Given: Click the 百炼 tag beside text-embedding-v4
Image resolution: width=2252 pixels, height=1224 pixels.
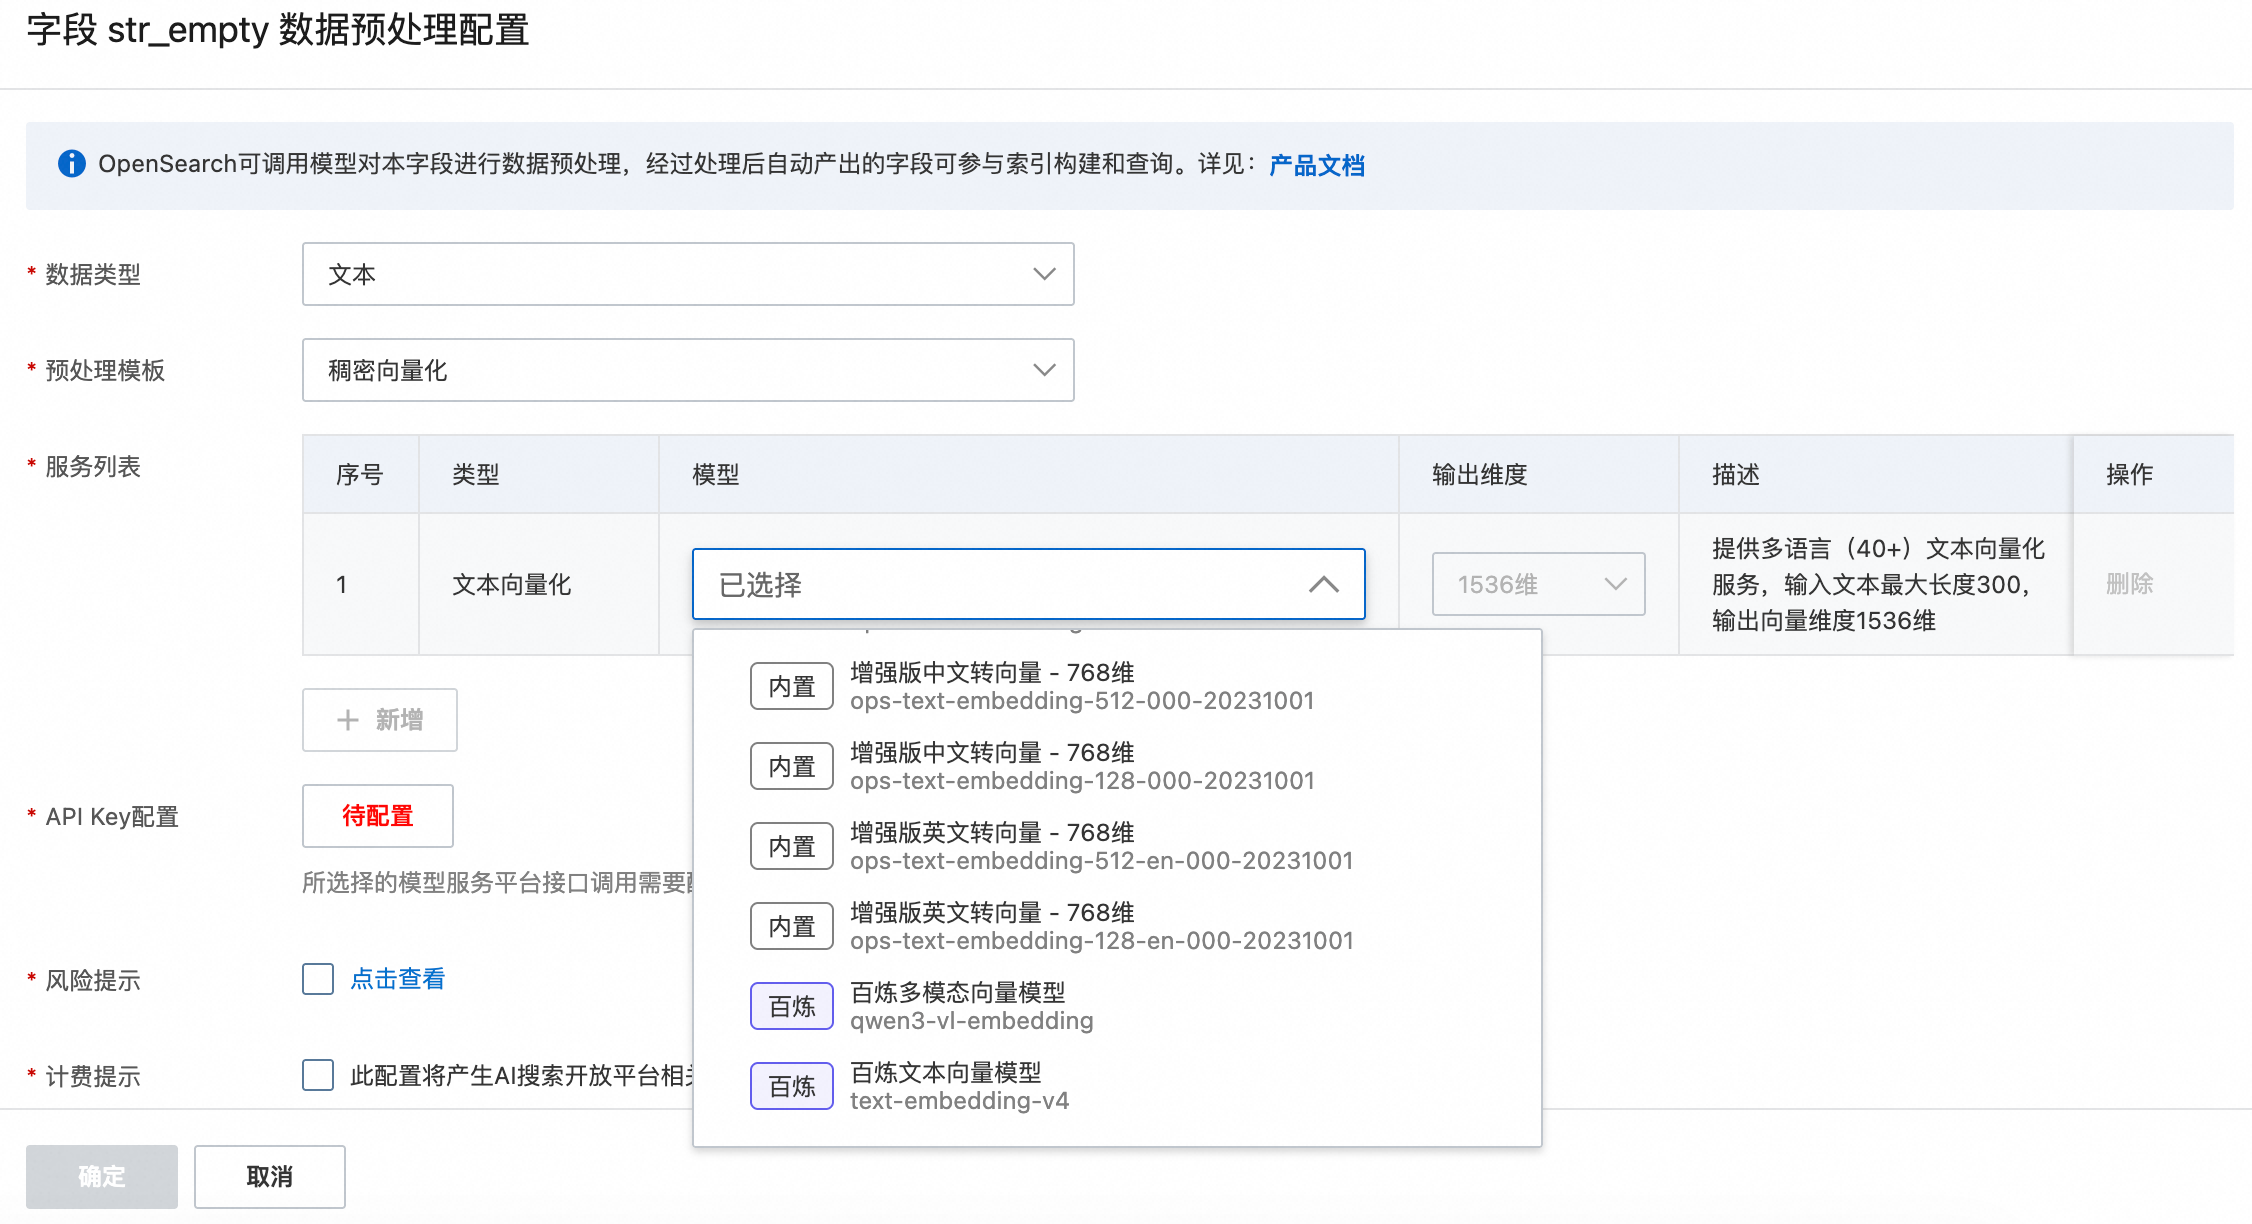Looking at the screenshot, I should (791, 1086).
